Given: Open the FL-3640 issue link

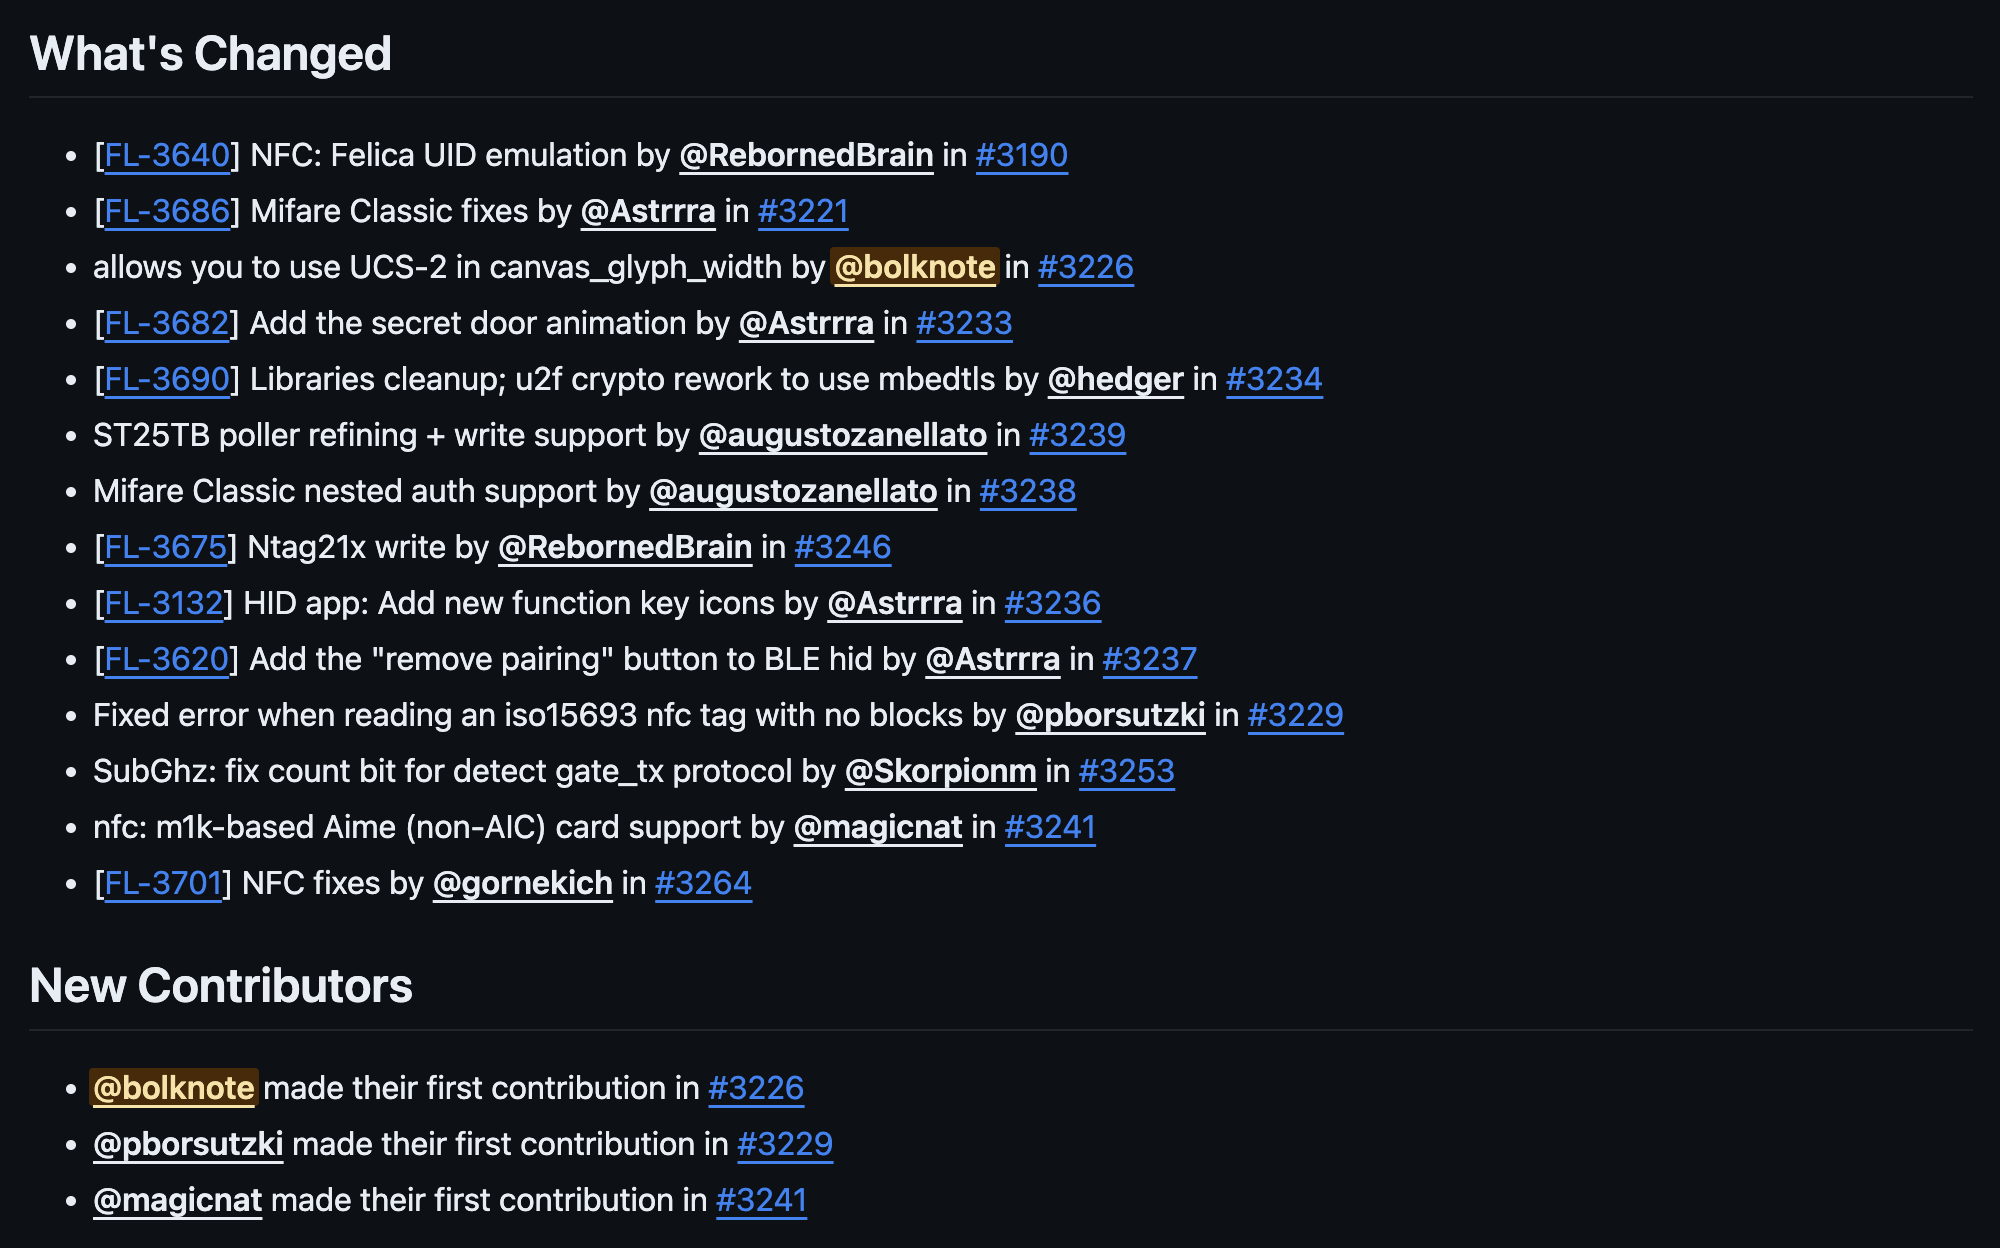Looking at the screenshot, I should click(167, 155).
